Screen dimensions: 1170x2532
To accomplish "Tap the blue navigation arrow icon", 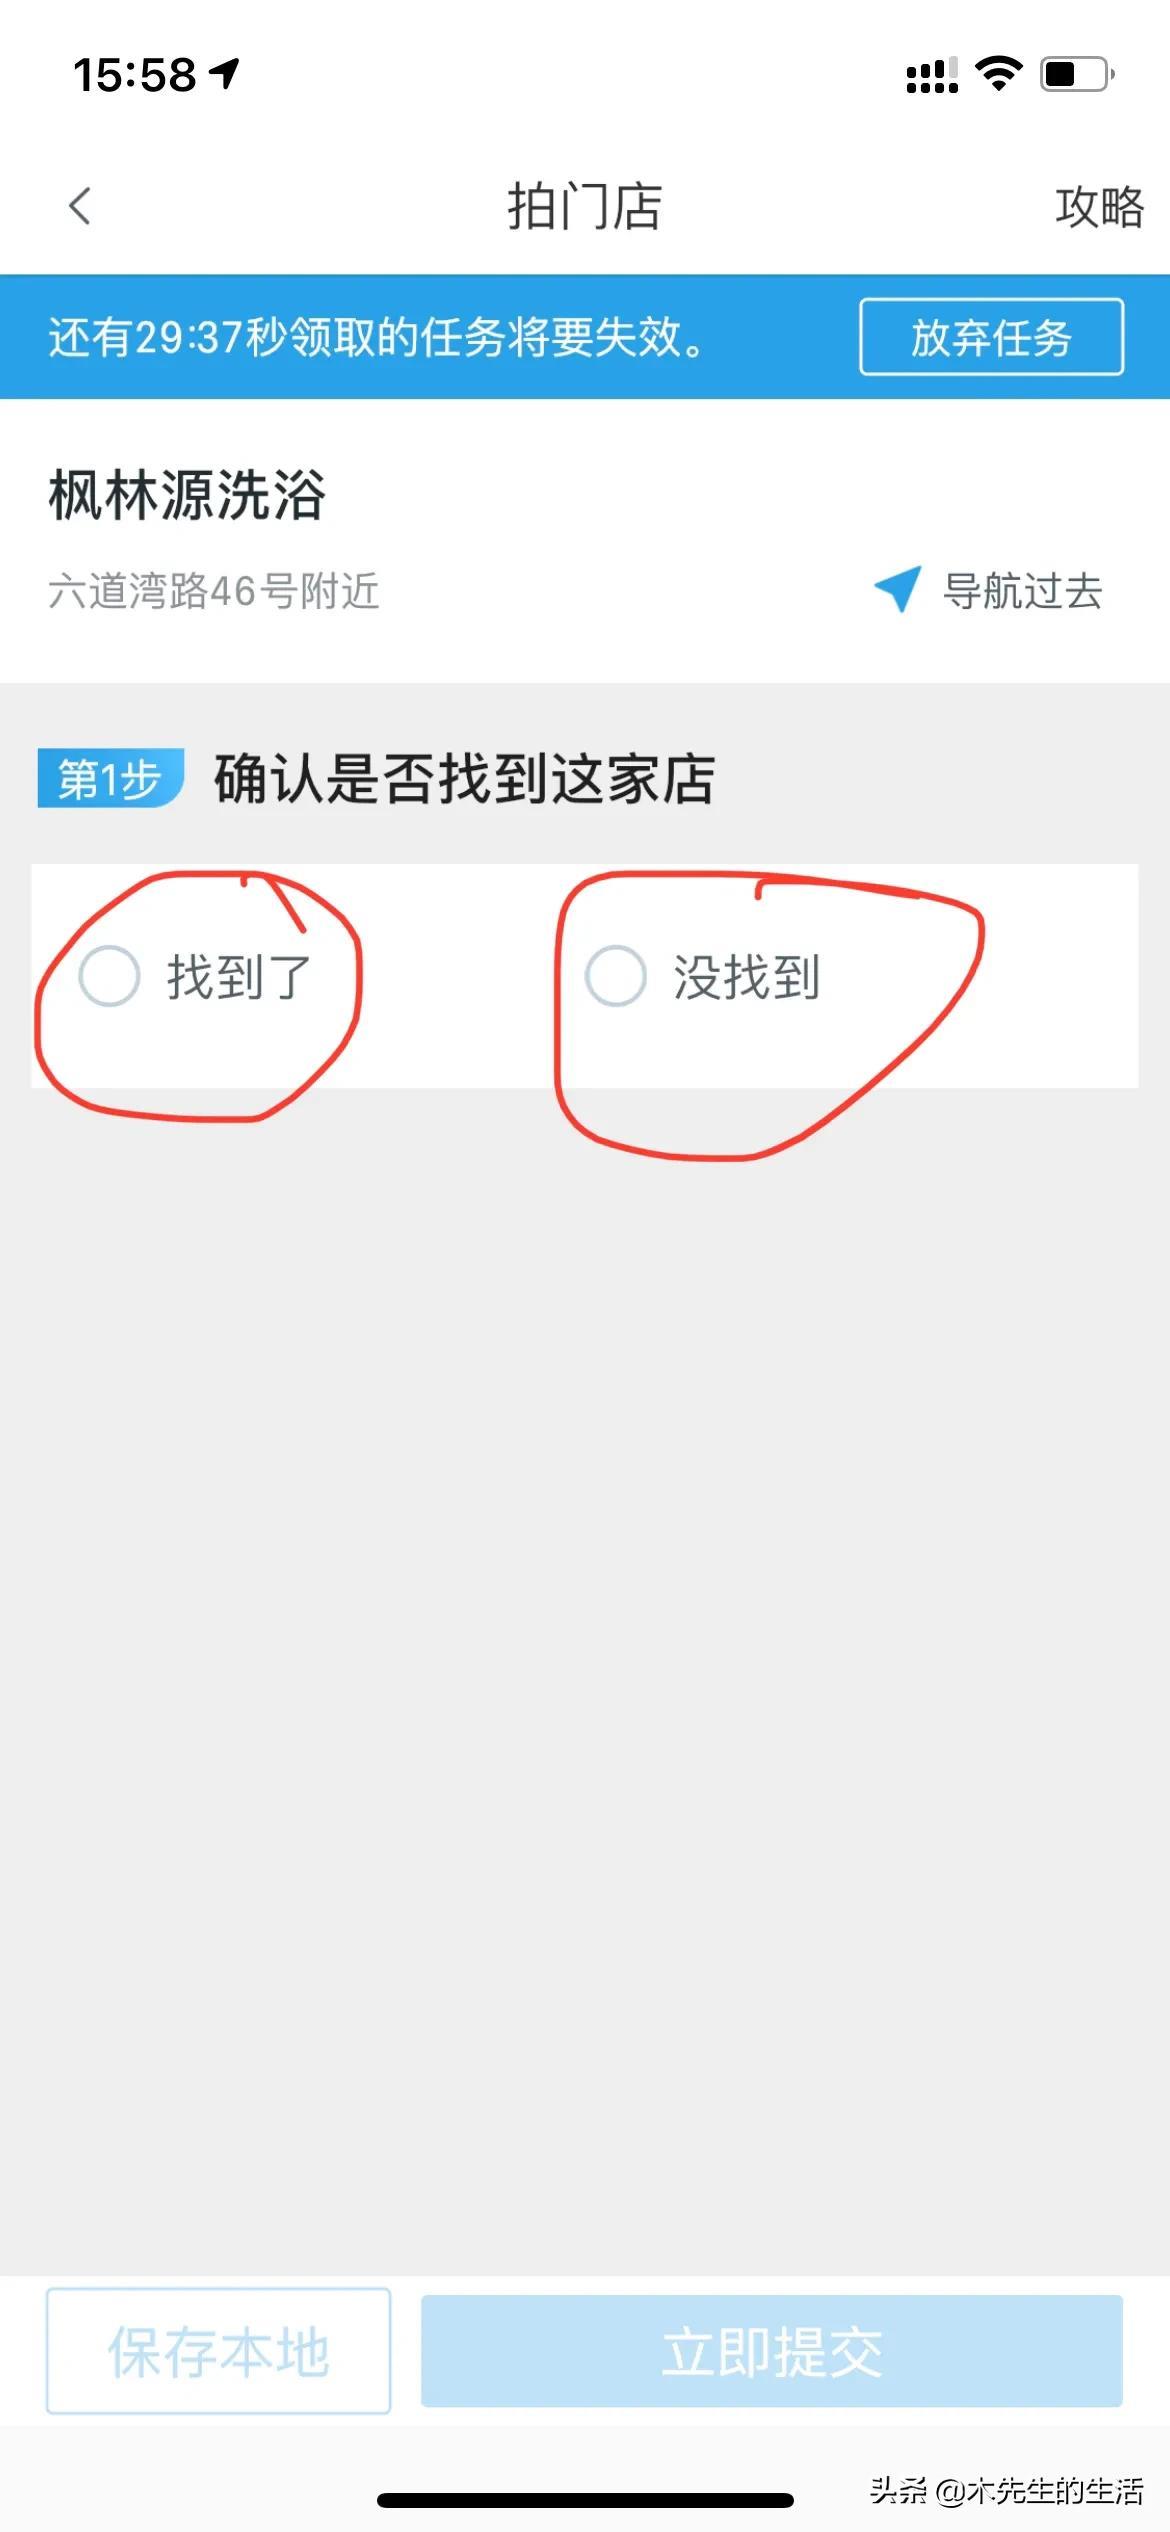I will pos(898,589).
